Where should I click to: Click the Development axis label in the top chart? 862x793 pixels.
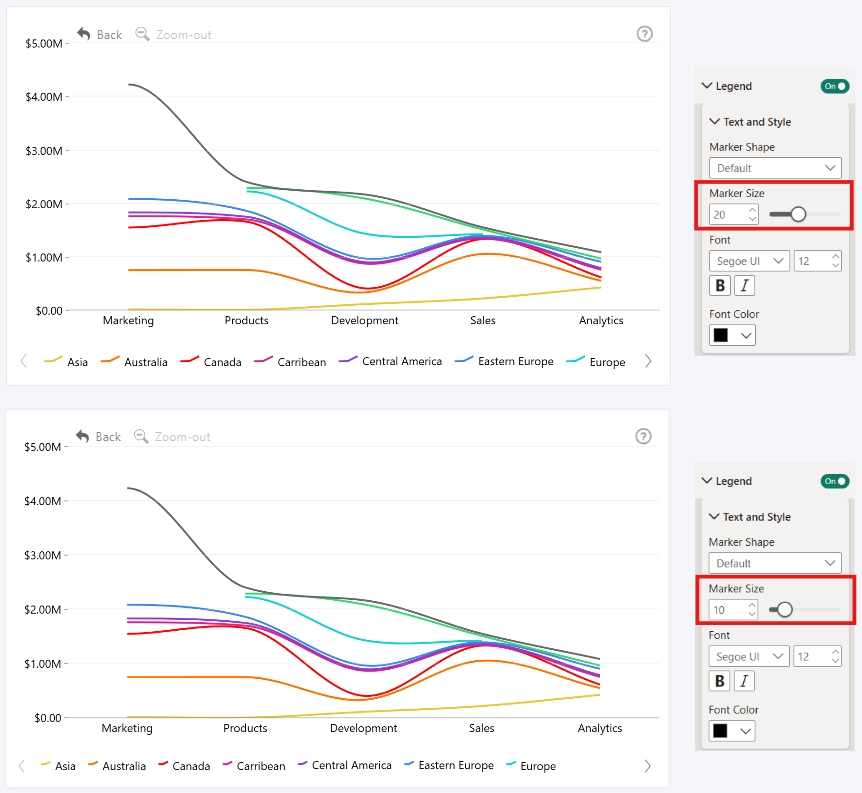pos(364,321)
